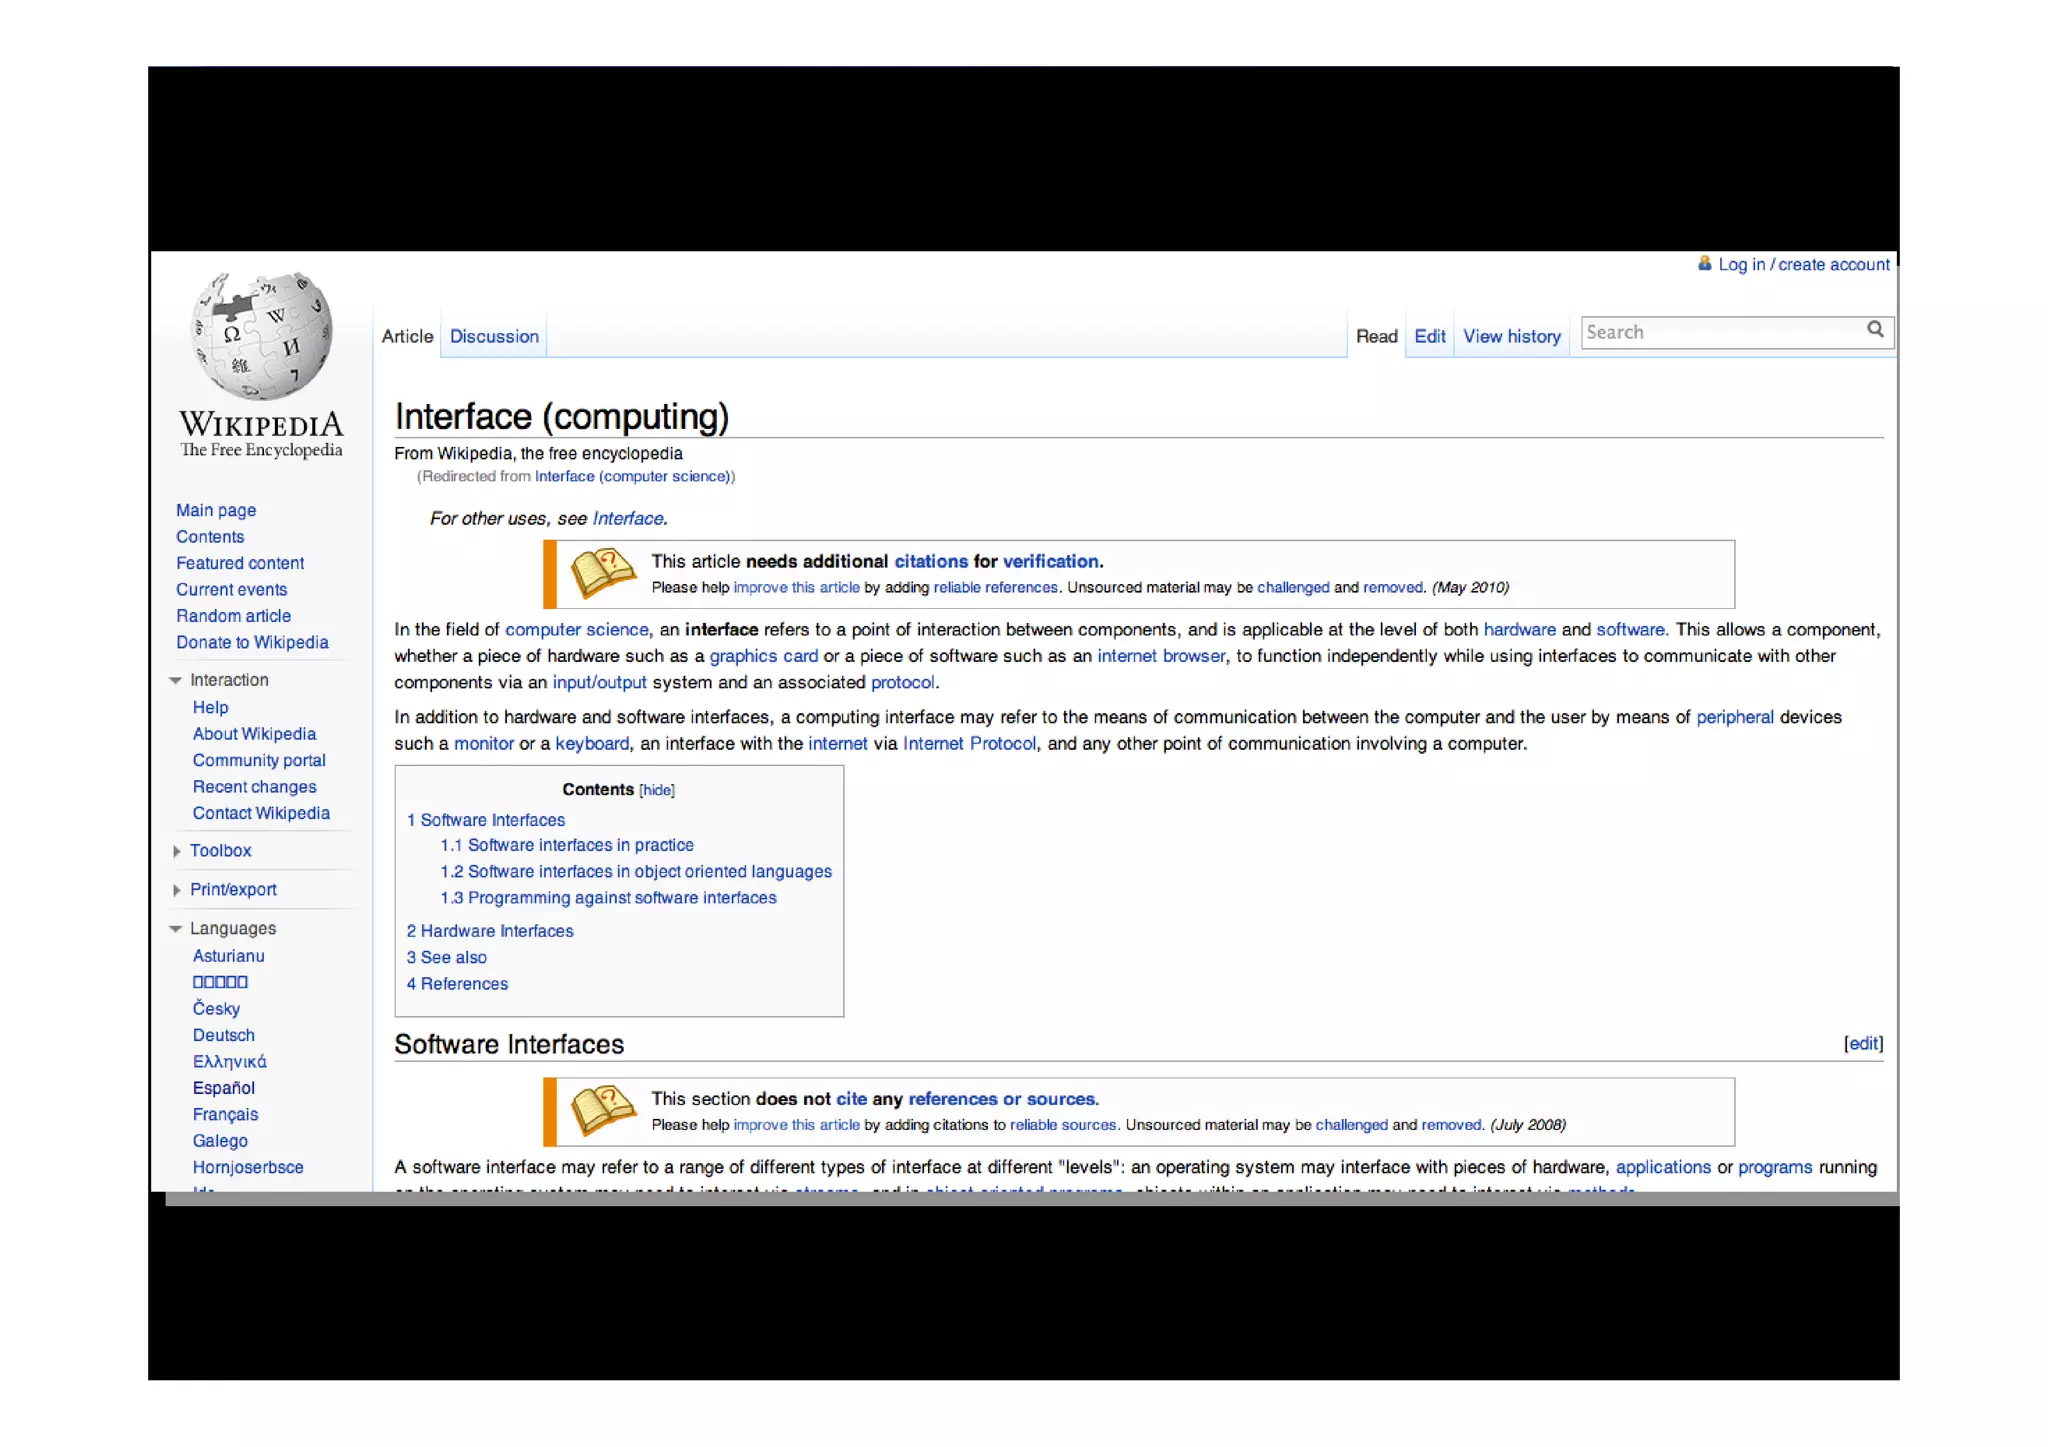Image resolution: width=2048 pixels, height=1447 pixels.
Task: Jump to 1.2 object oriented languages section
Action: (635, 872)
